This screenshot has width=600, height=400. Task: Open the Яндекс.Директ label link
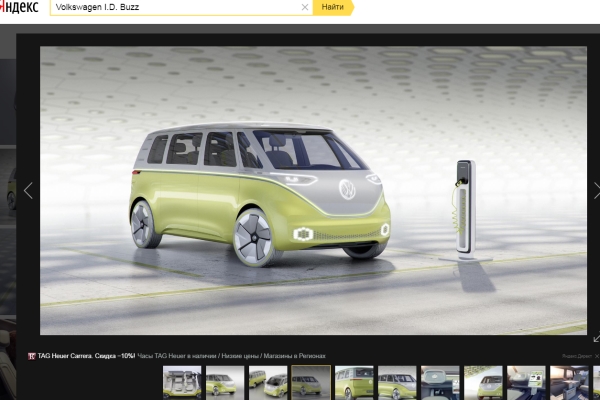click(577, 356)
